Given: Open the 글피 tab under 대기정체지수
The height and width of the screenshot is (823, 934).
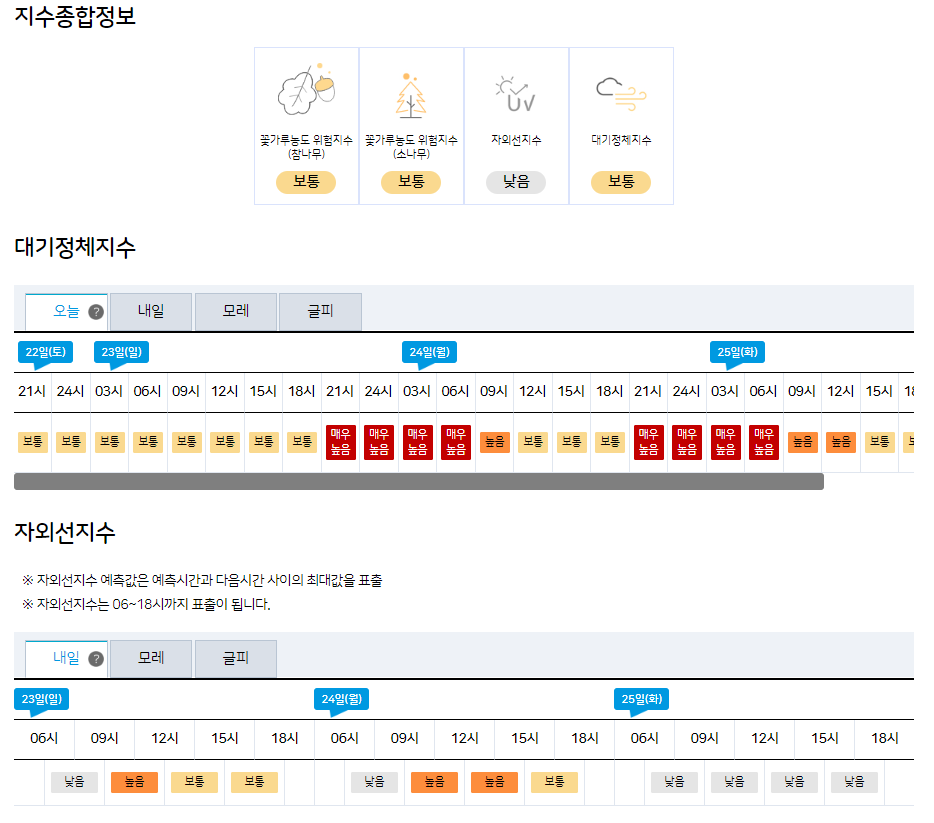Looking at the screenshot, I should coord(320,311).
